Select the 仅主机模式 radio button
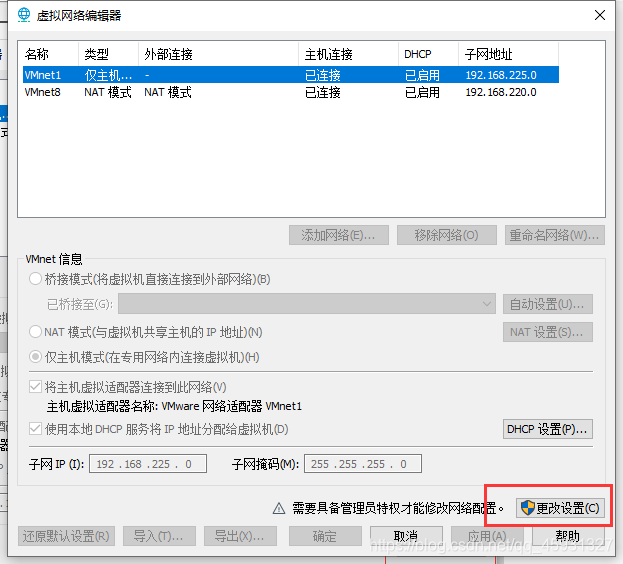The height and width of the screenshot is (564, 623). point(35,357)
